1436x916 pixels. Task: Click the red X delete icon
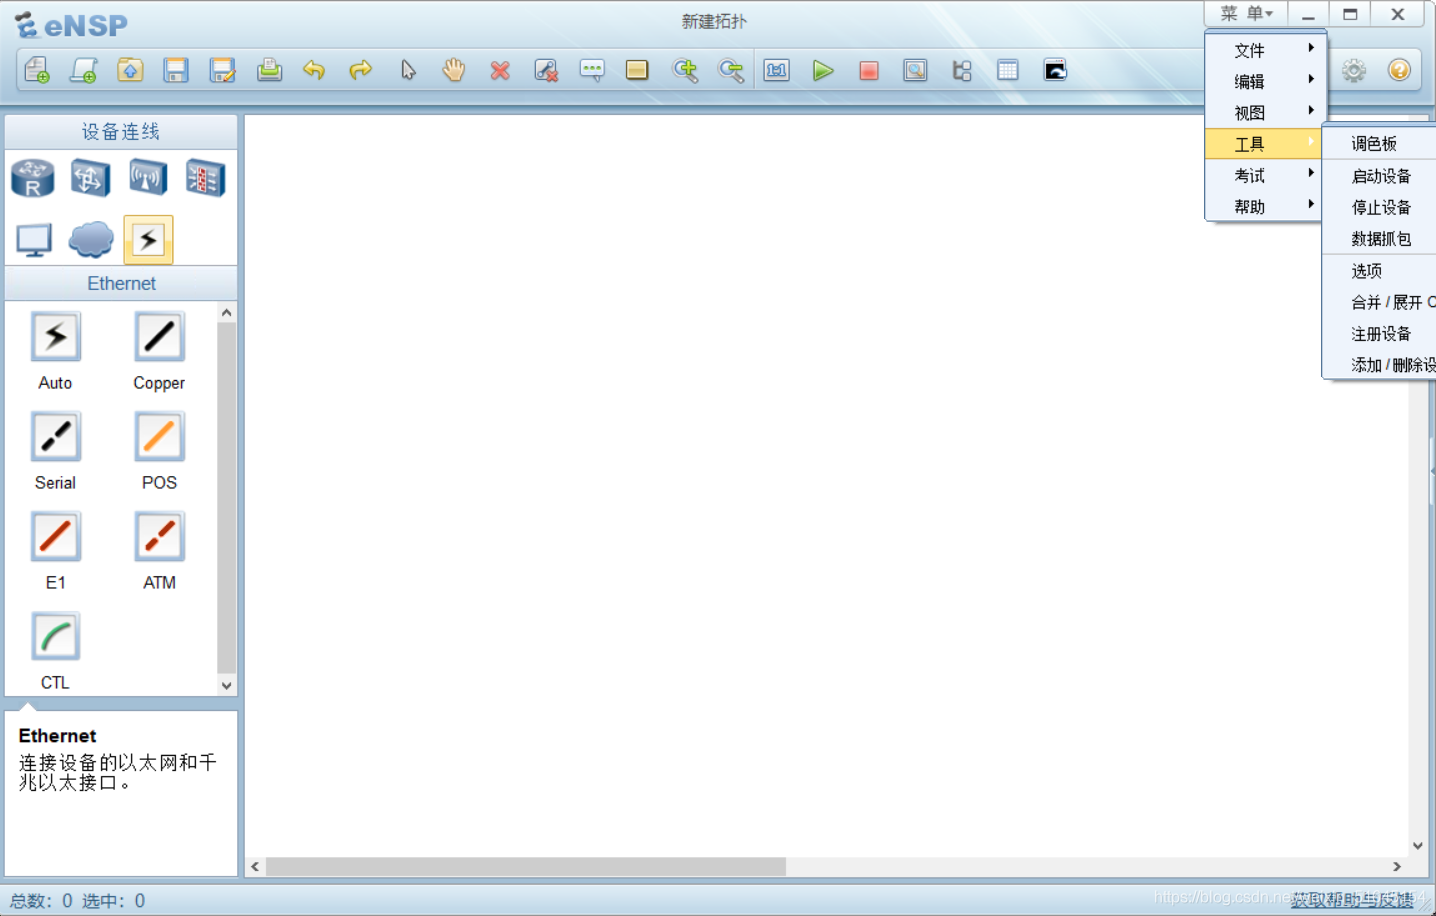click(500, 70)
